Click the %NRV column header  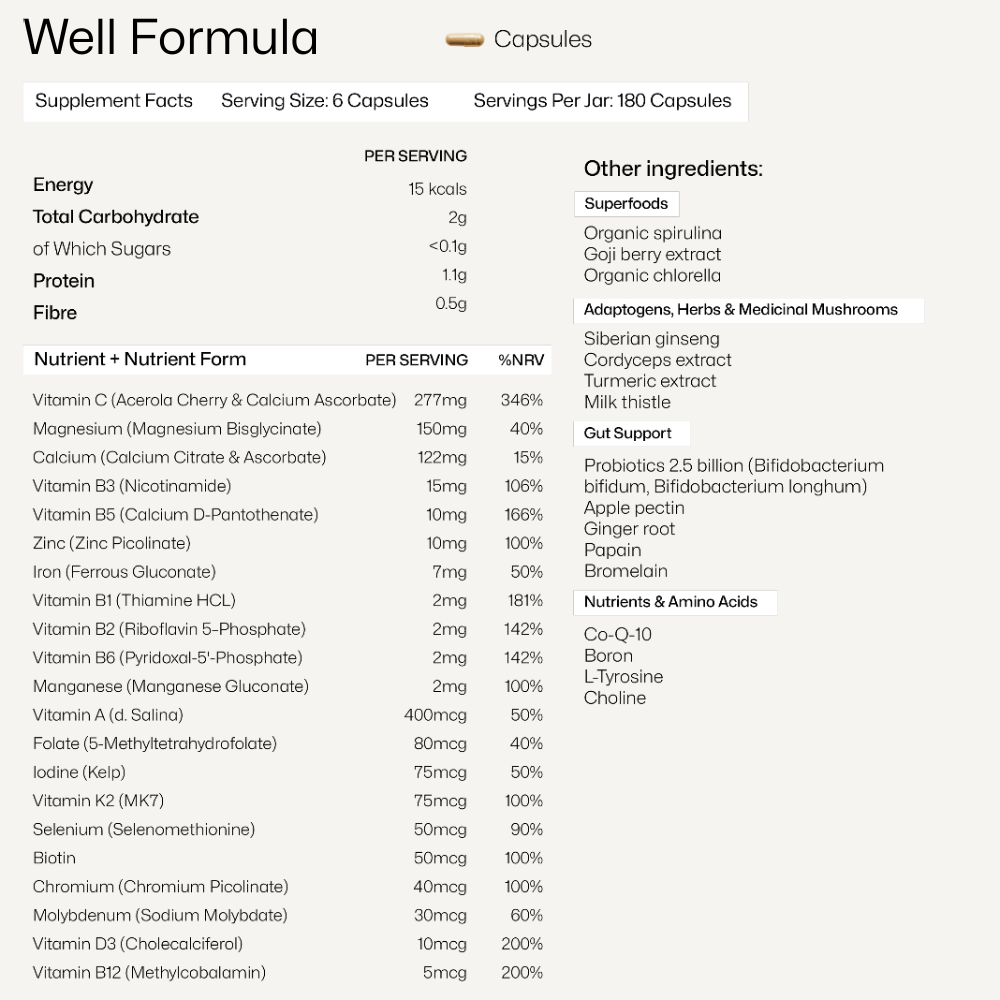tap(520, 360)
